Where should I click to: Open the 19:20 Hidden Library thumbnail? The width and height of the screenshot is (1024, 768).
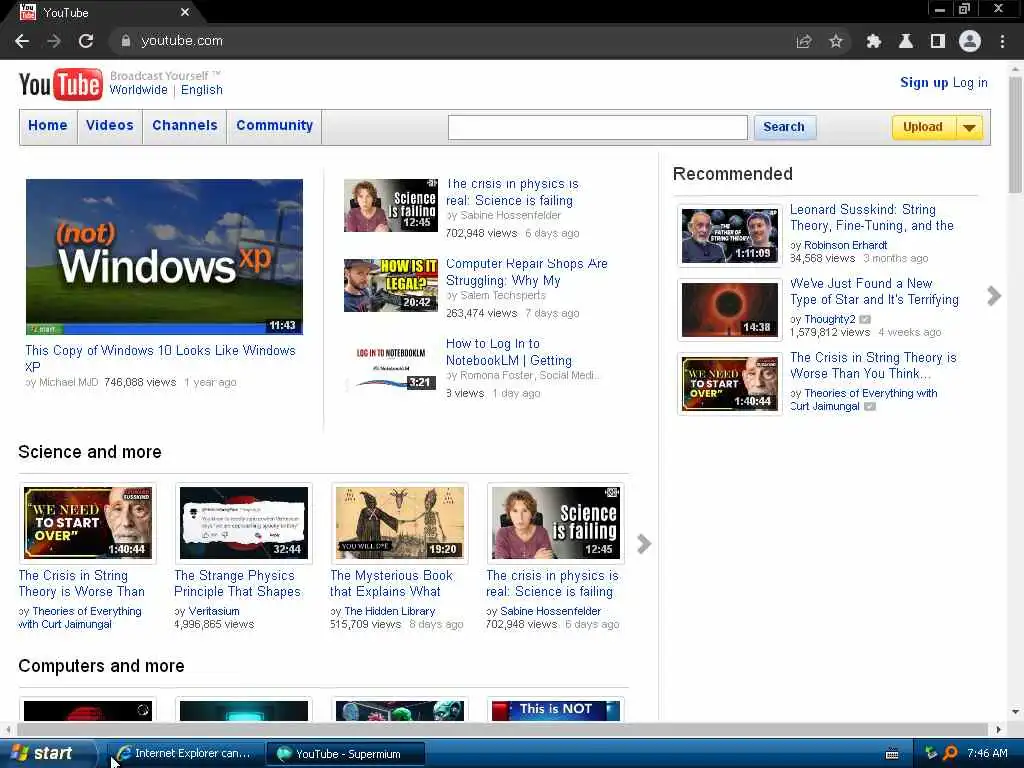[x=400, y=523]
